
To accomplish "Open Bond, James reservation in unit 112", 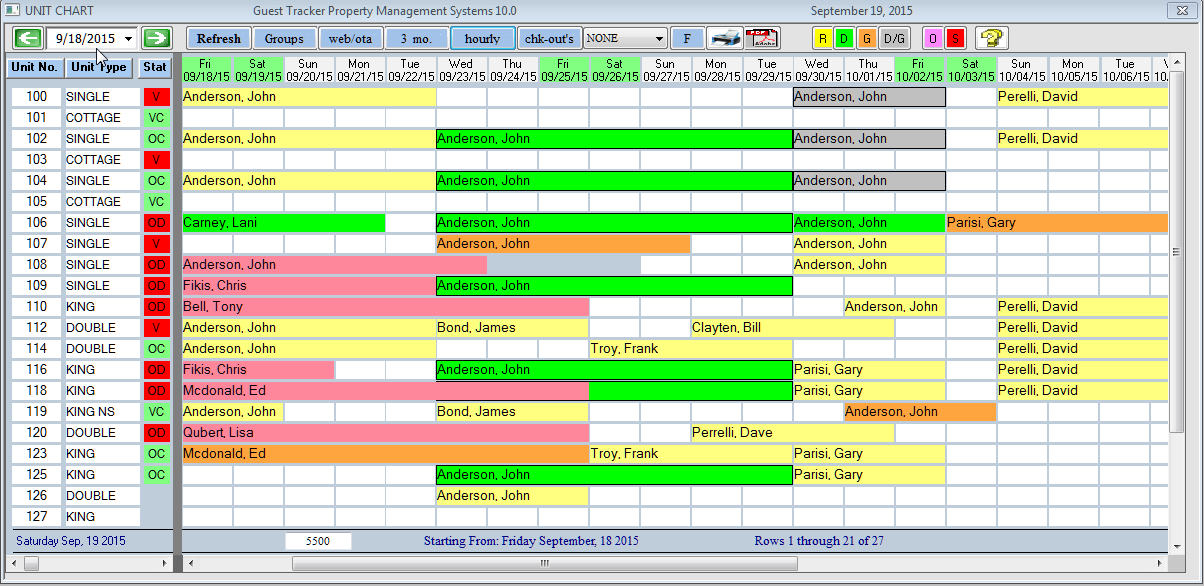I will 512,328.
